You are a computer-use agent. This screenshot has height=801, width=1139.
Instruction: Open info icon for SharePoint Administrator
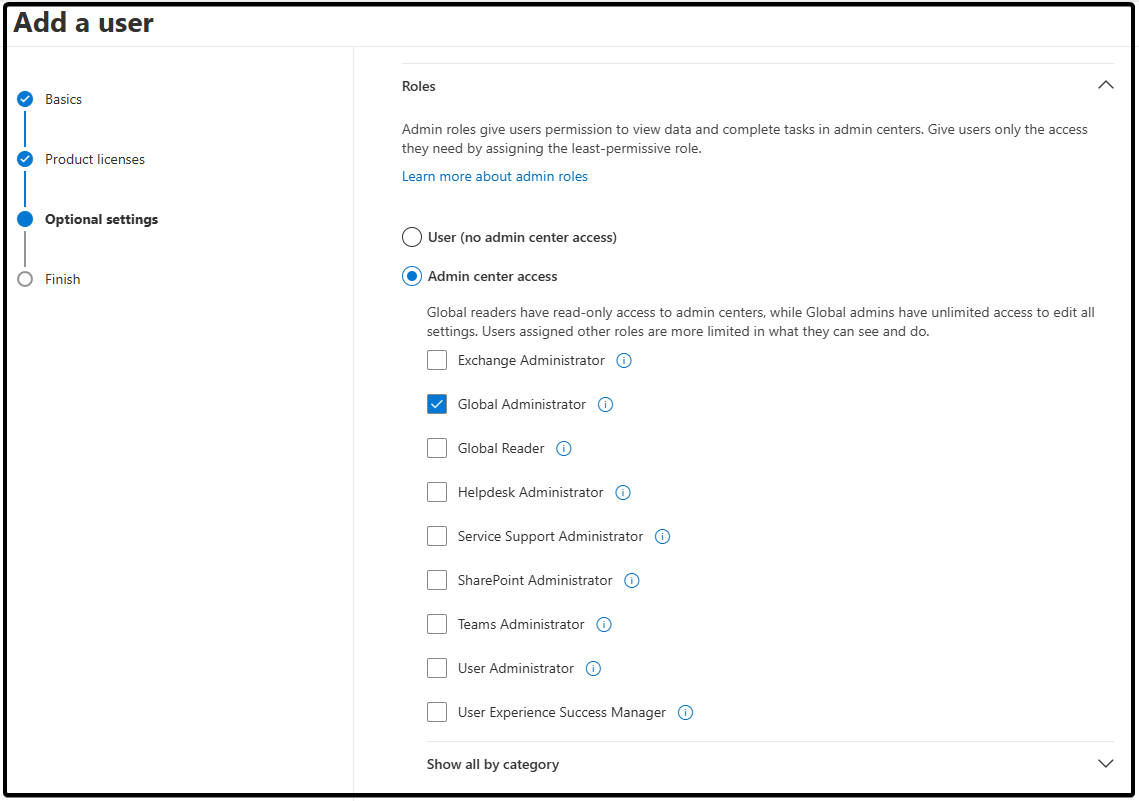(632, 580)
